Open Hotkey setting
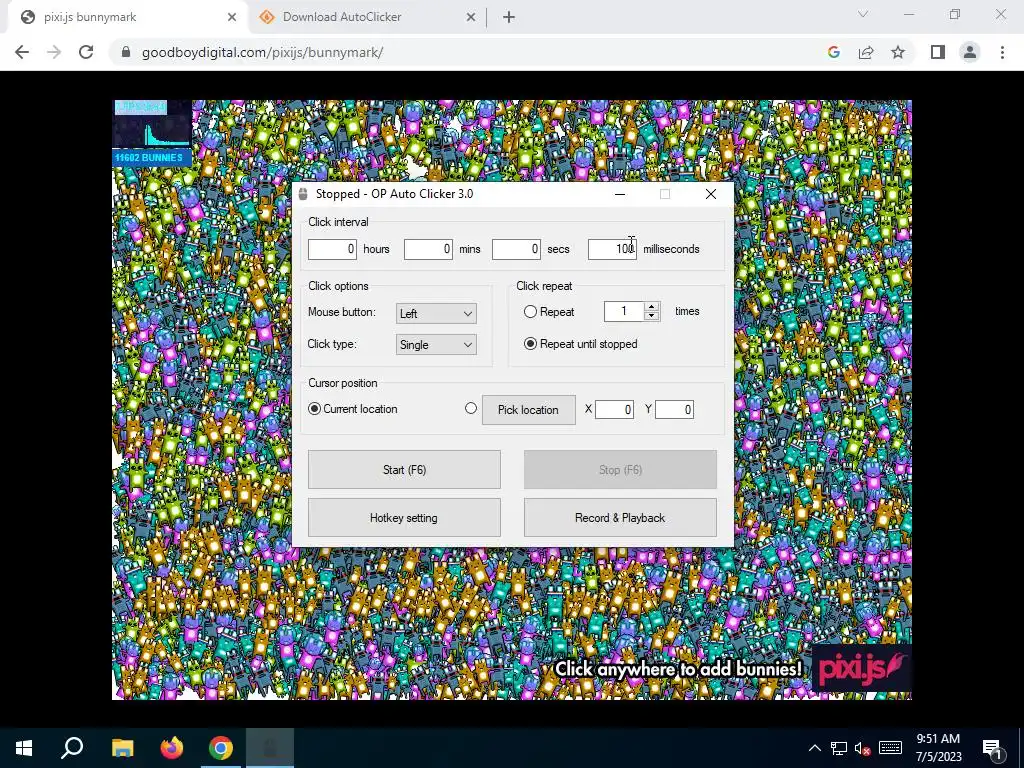The width and height of the screenshot is (1024, 768). (x=404, y=518)
